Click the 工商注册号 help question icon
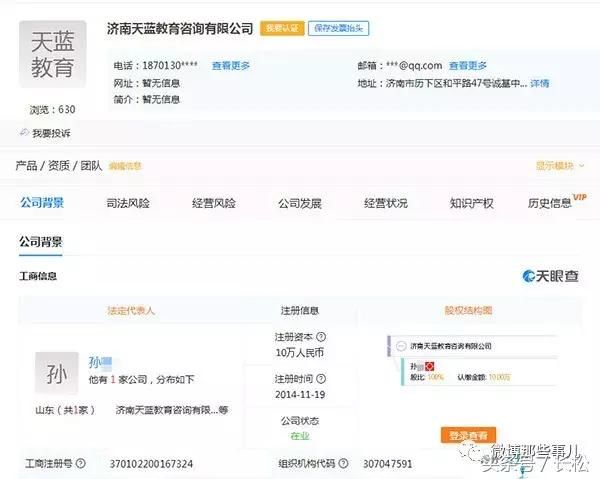 click(80, 463)
